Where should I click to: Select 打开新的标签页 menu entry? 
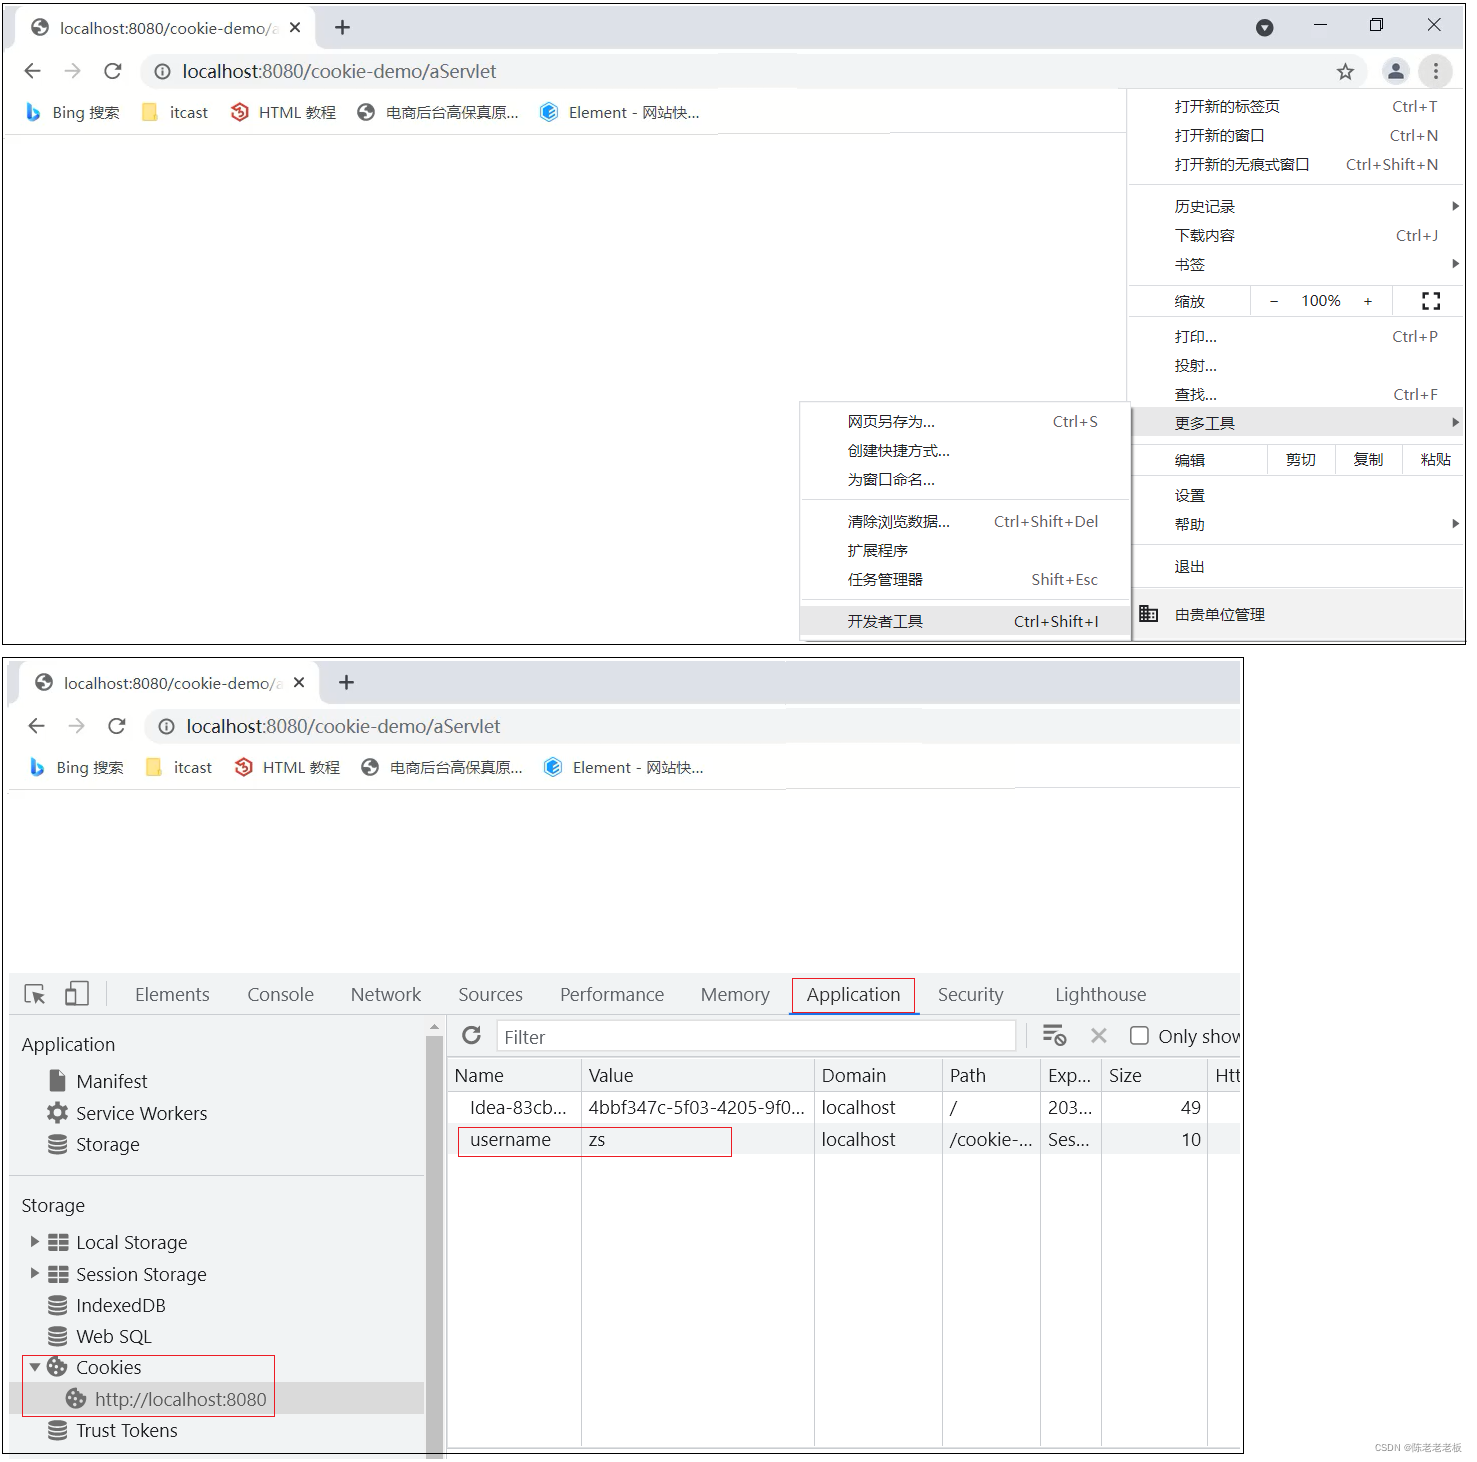pos(1296,107)
